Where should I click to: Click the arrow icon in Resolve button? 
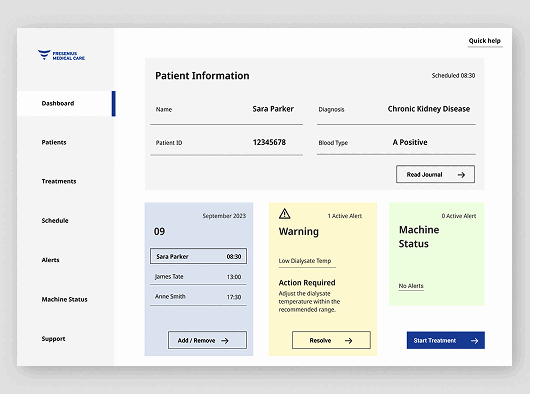click(348, 341)
